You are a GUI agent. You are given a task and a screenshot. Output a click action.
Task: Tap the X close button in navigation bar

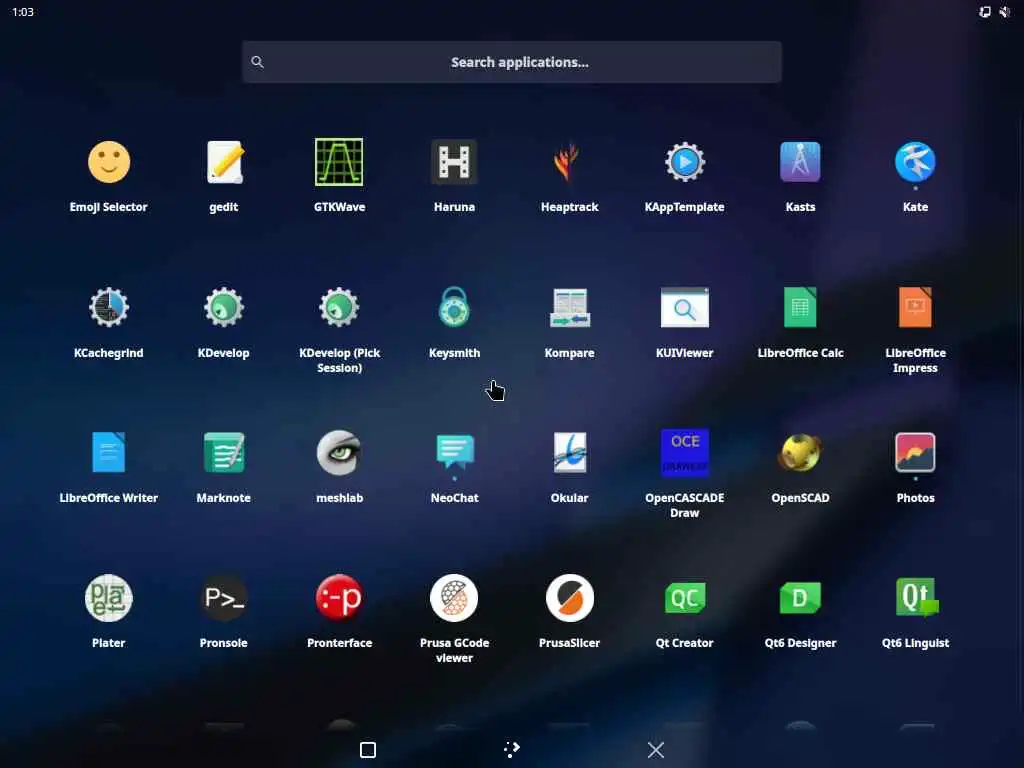[656, 750]
